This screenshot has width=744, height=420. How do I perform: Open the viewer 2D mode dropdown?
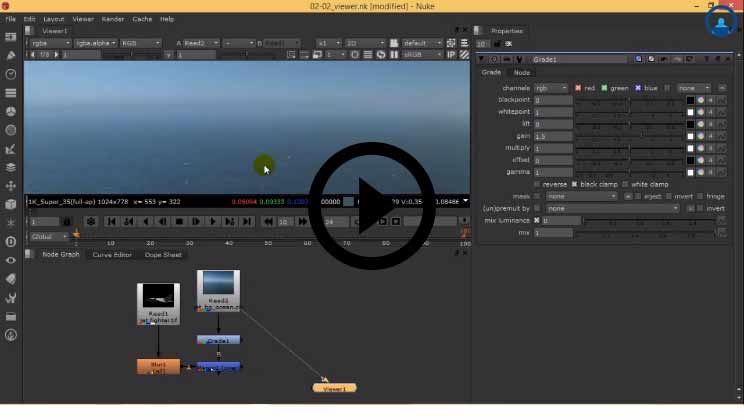point(358,43)
